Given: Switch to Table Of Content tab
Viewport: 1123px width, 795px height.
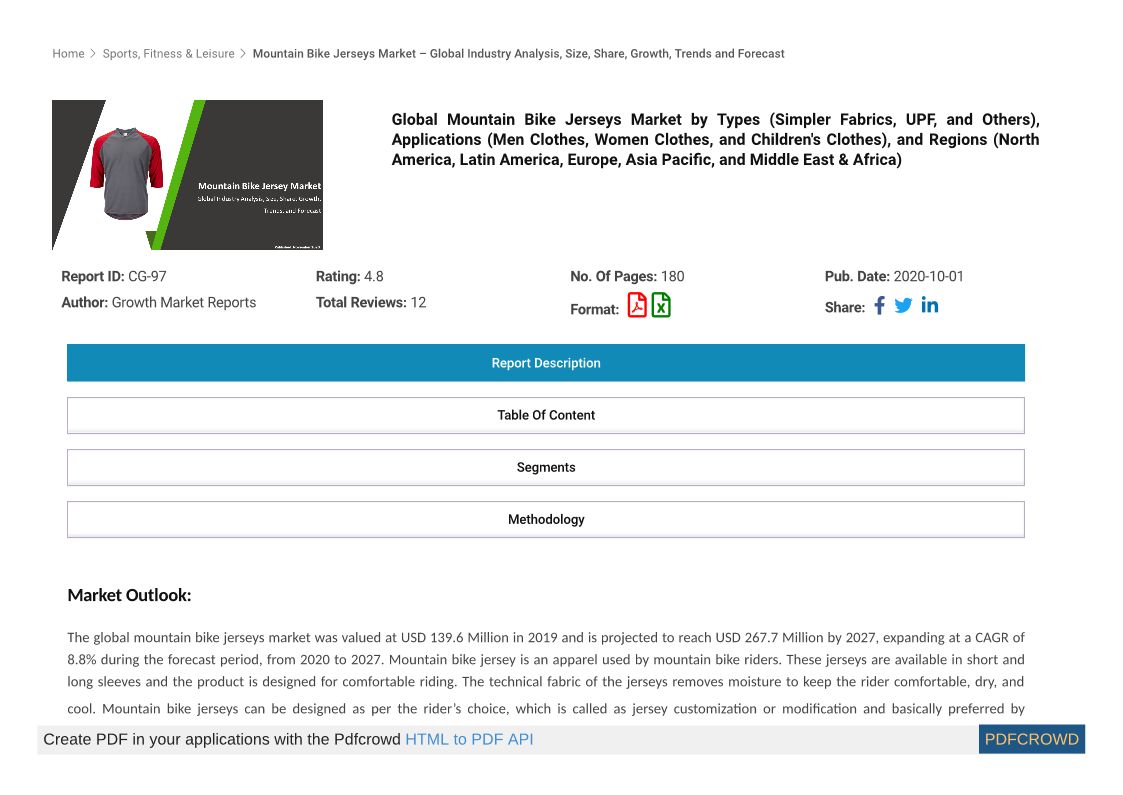Looking at the screenshot, I should tap(545, 415).
